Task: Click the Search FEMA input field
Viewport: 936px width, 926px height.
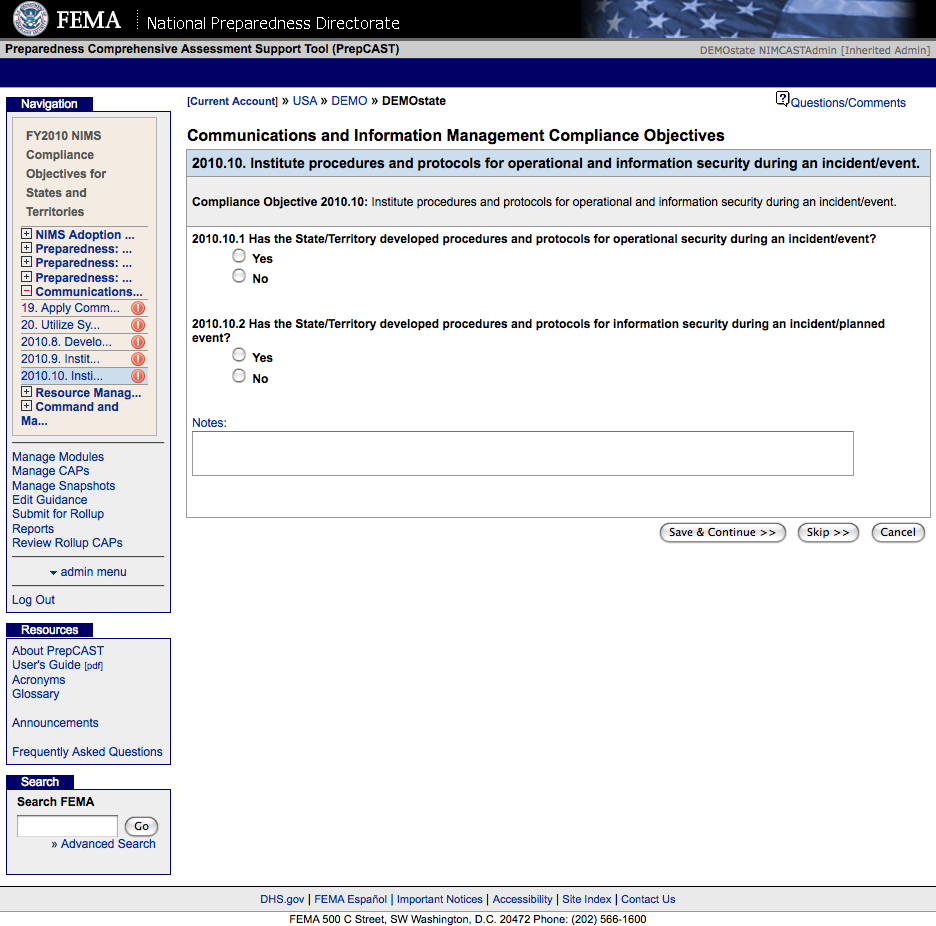Action: click(x=67, y=826)
